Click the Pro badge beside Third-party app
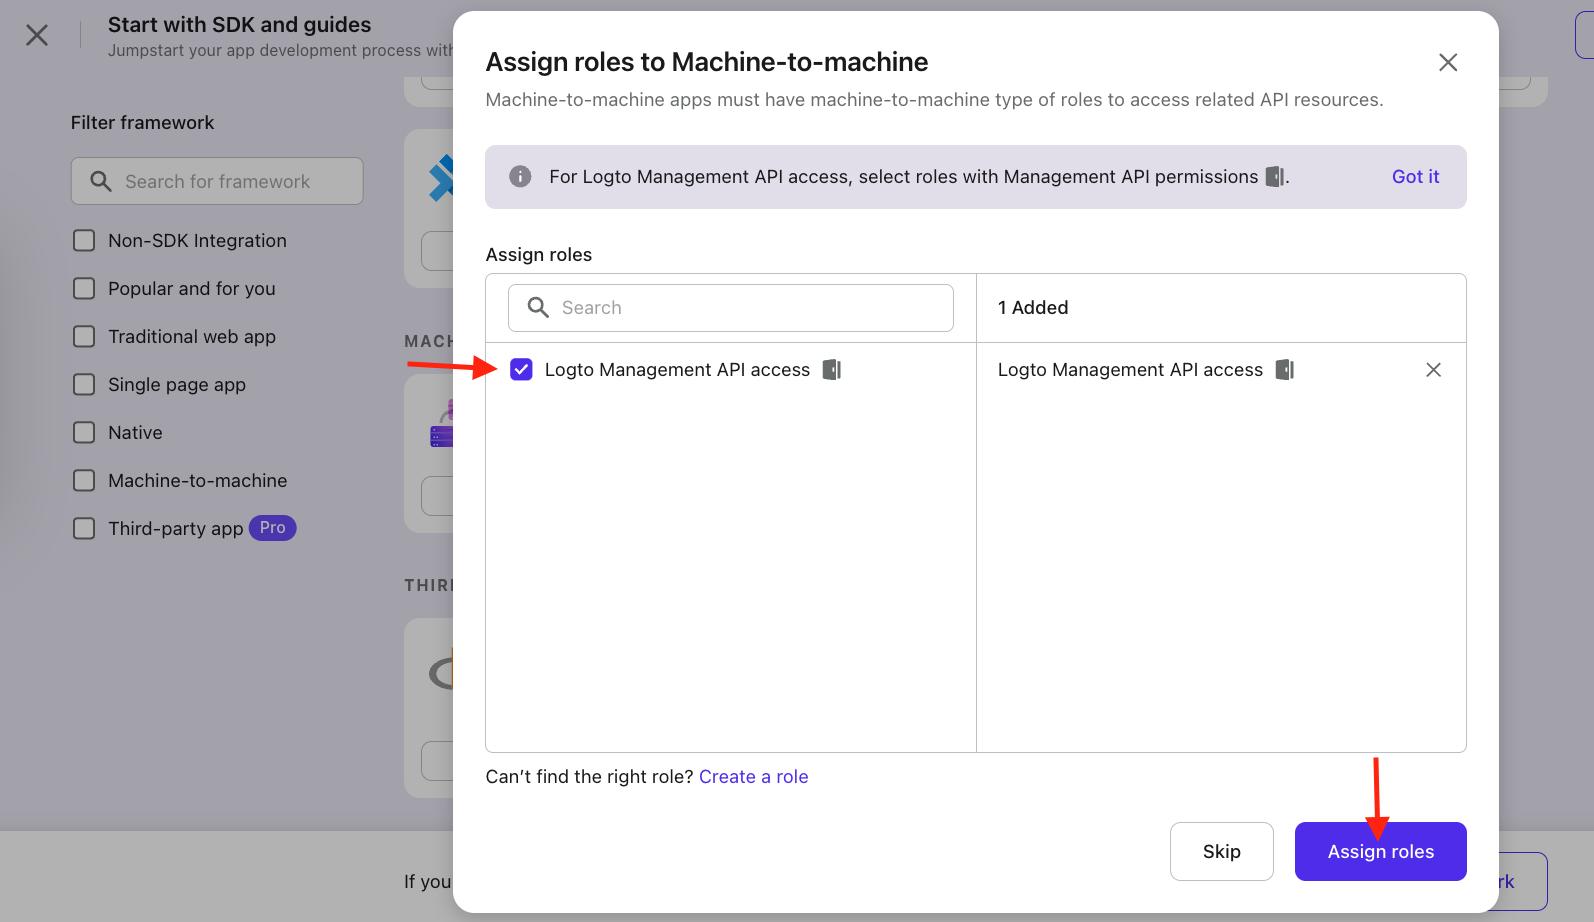The image size is (1594, 922). click(x=272, y=528)
